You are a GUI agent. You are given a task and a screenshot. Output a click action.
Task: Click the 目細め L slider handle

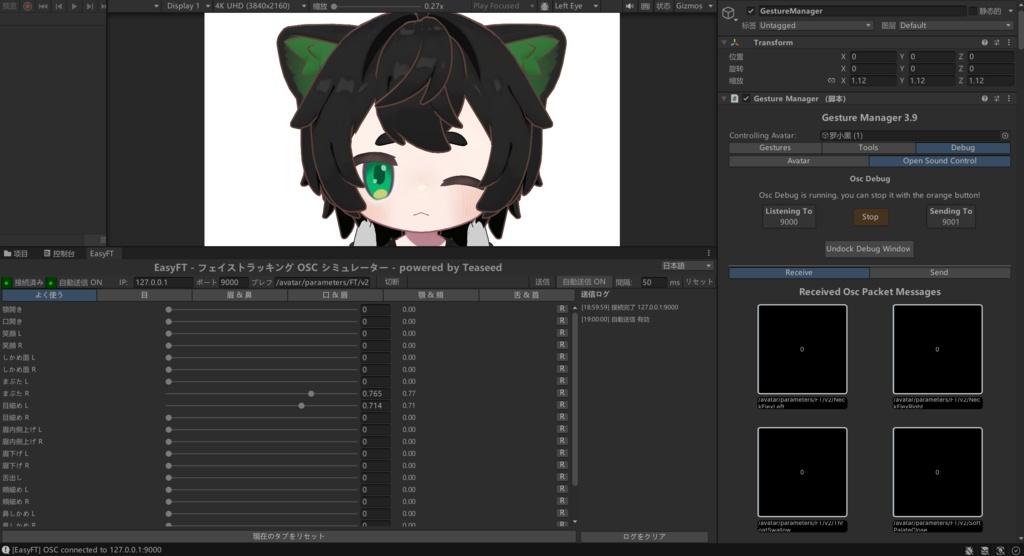(x=301, y=406)
